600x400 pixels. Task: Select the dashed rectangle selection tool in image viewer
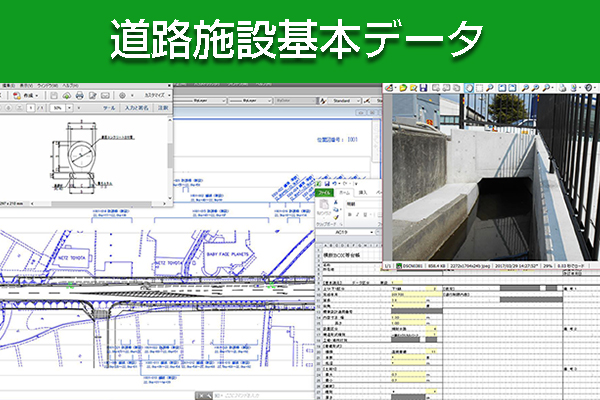(479, 88)
